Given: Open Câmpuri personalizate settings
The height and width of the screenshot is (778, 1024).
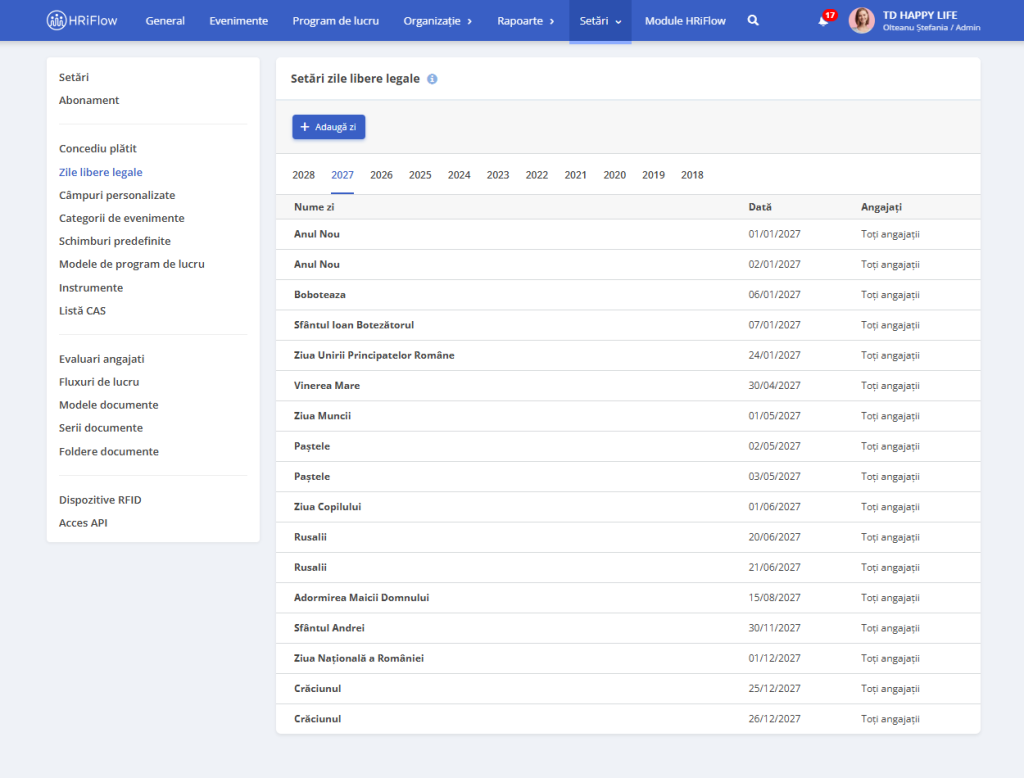Looking at the screenshot, I should (117, 195).
